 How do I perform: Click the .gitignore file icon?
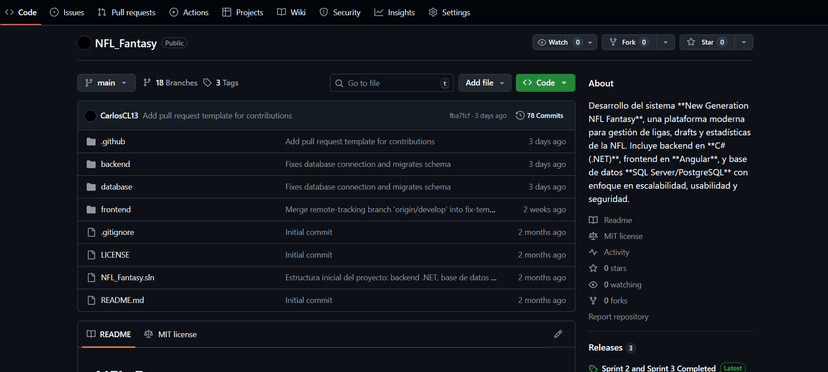[91, 232]
